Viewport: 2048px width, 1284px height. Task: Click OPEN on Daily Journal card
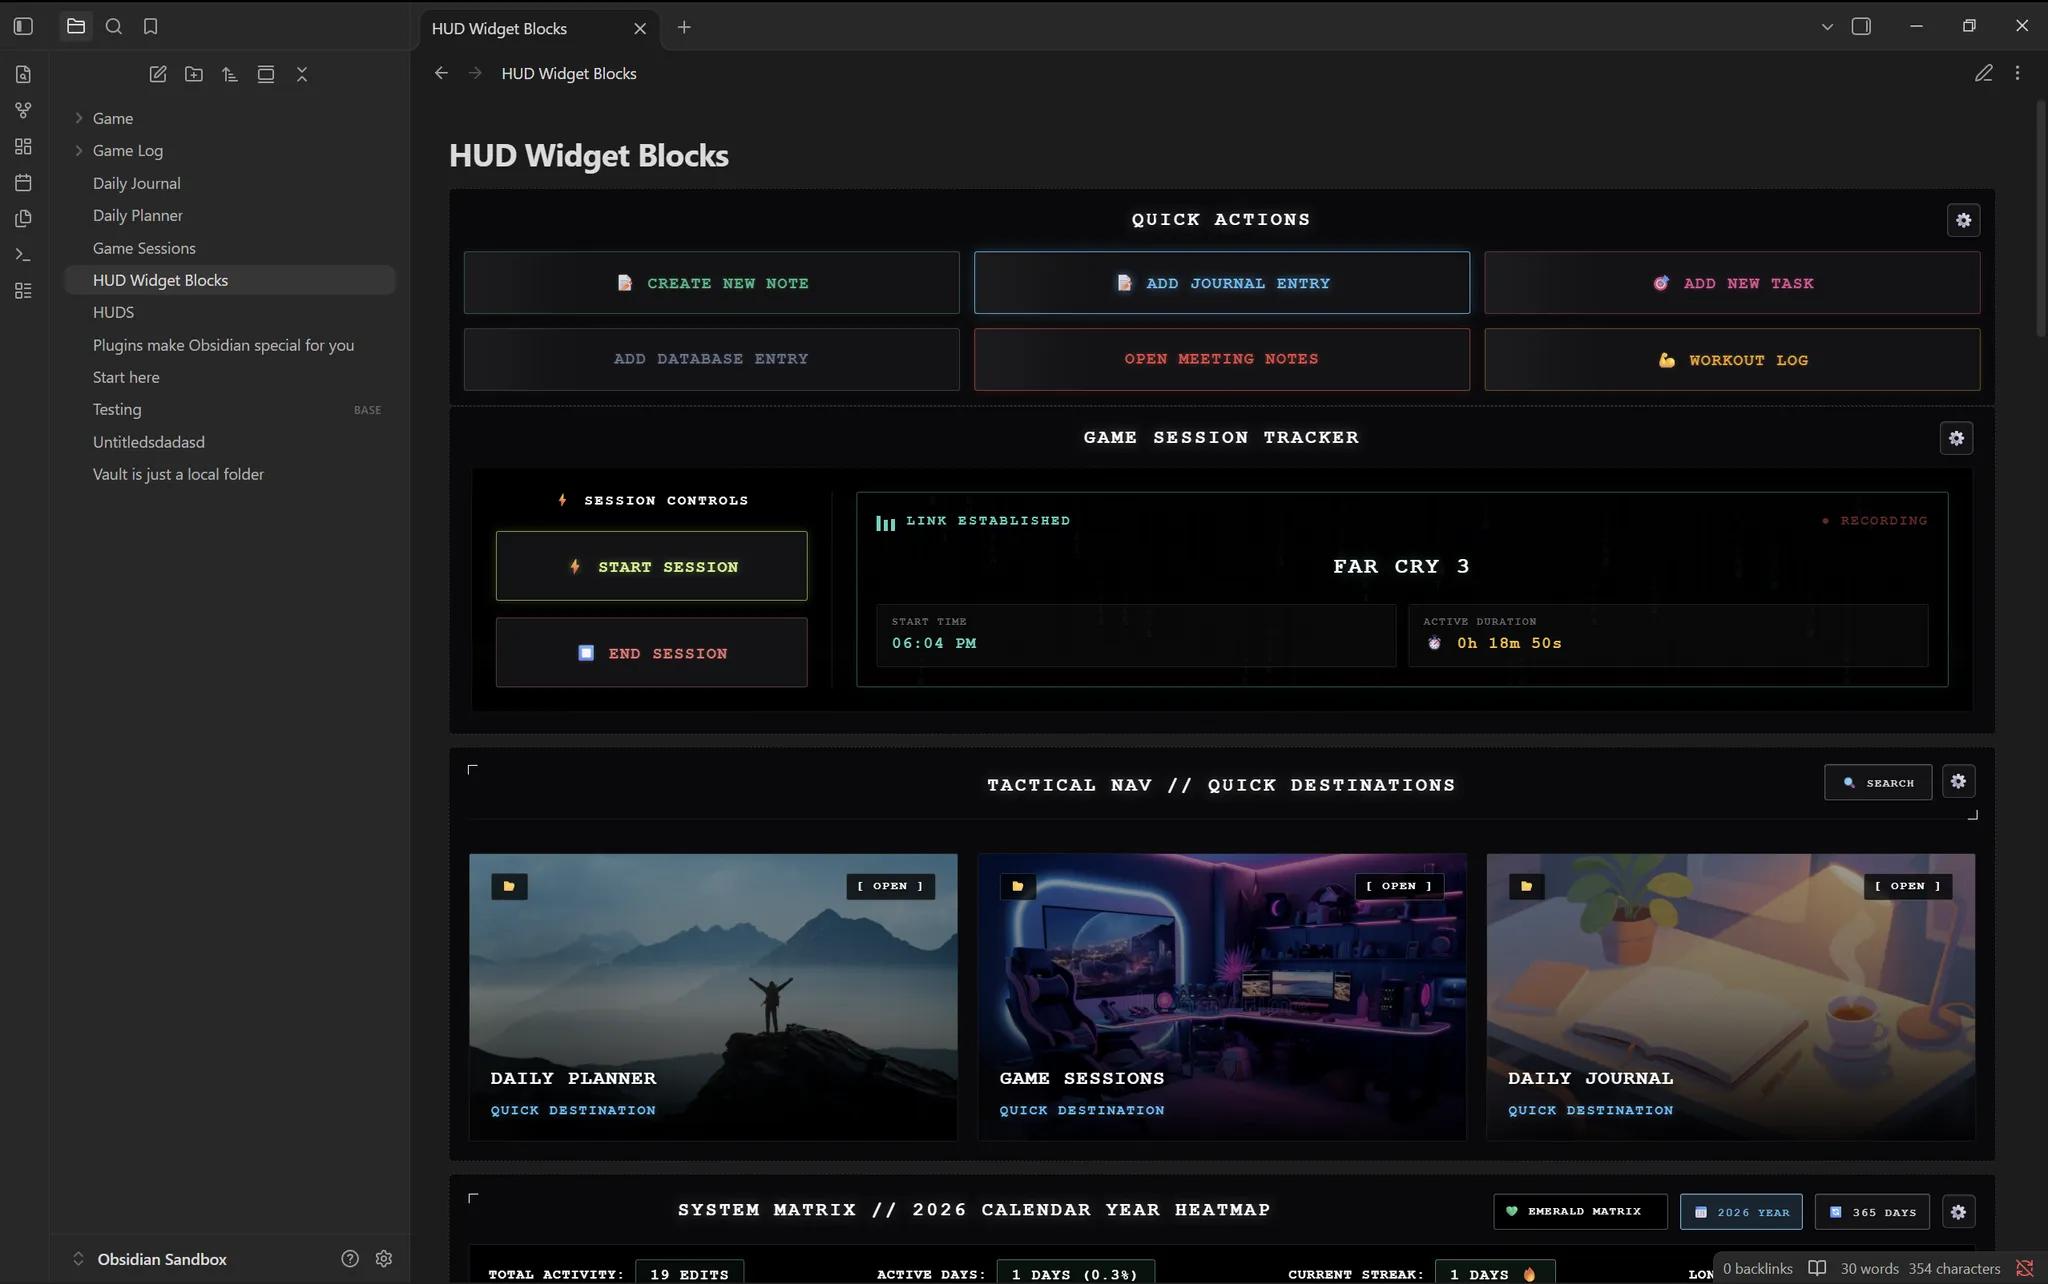[1908, 886]
